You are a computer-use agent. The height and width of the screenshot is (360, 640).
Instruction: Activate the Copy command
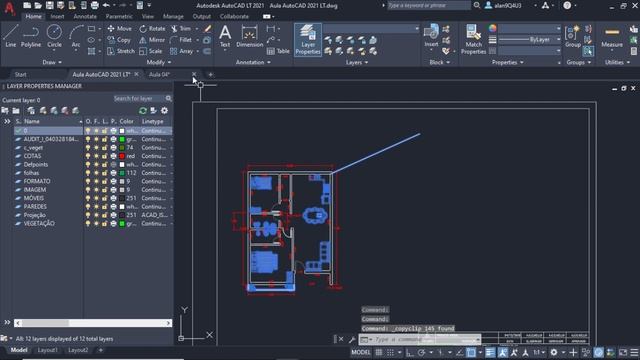[119, 40]
